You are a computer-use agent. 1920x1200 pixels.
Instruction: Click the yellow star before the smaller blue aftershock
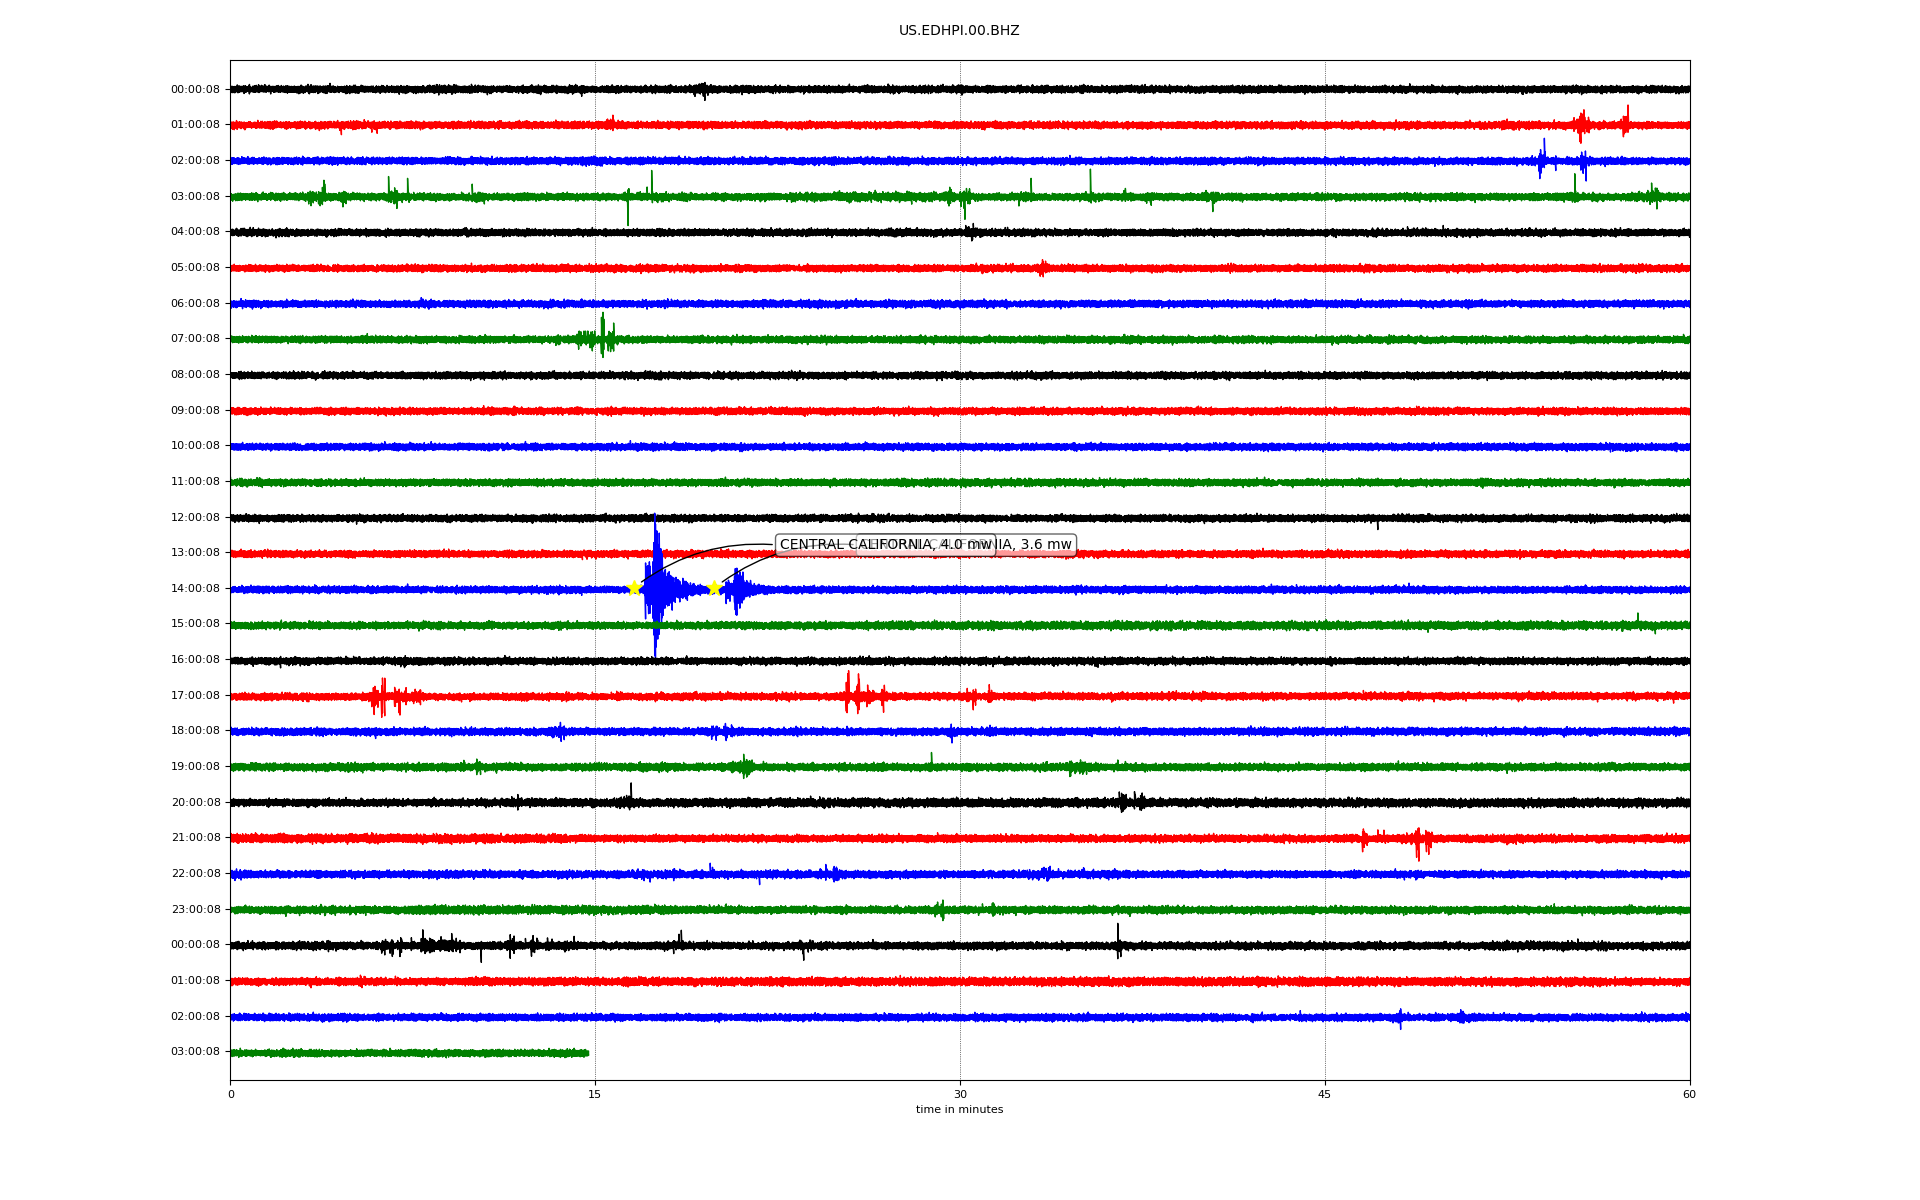coord(714,588)
